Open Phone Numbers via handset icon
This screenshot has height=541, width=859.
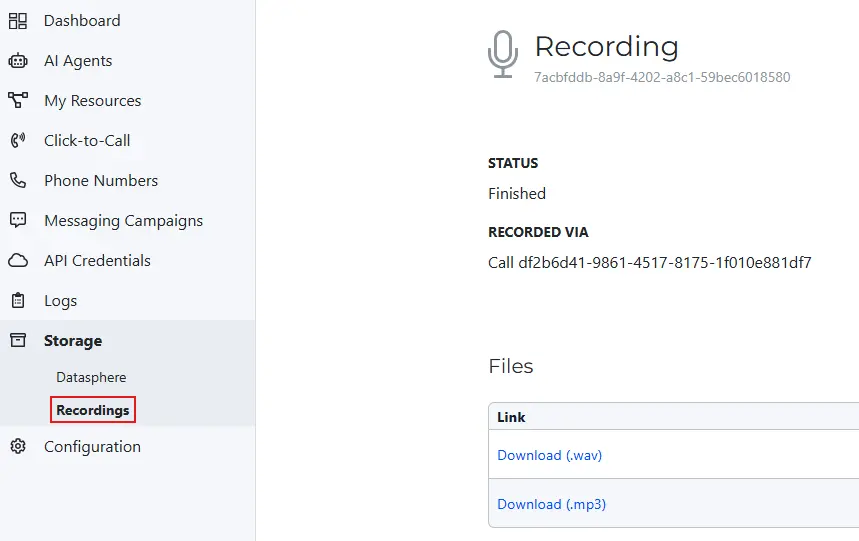click(x=18, y=181)
